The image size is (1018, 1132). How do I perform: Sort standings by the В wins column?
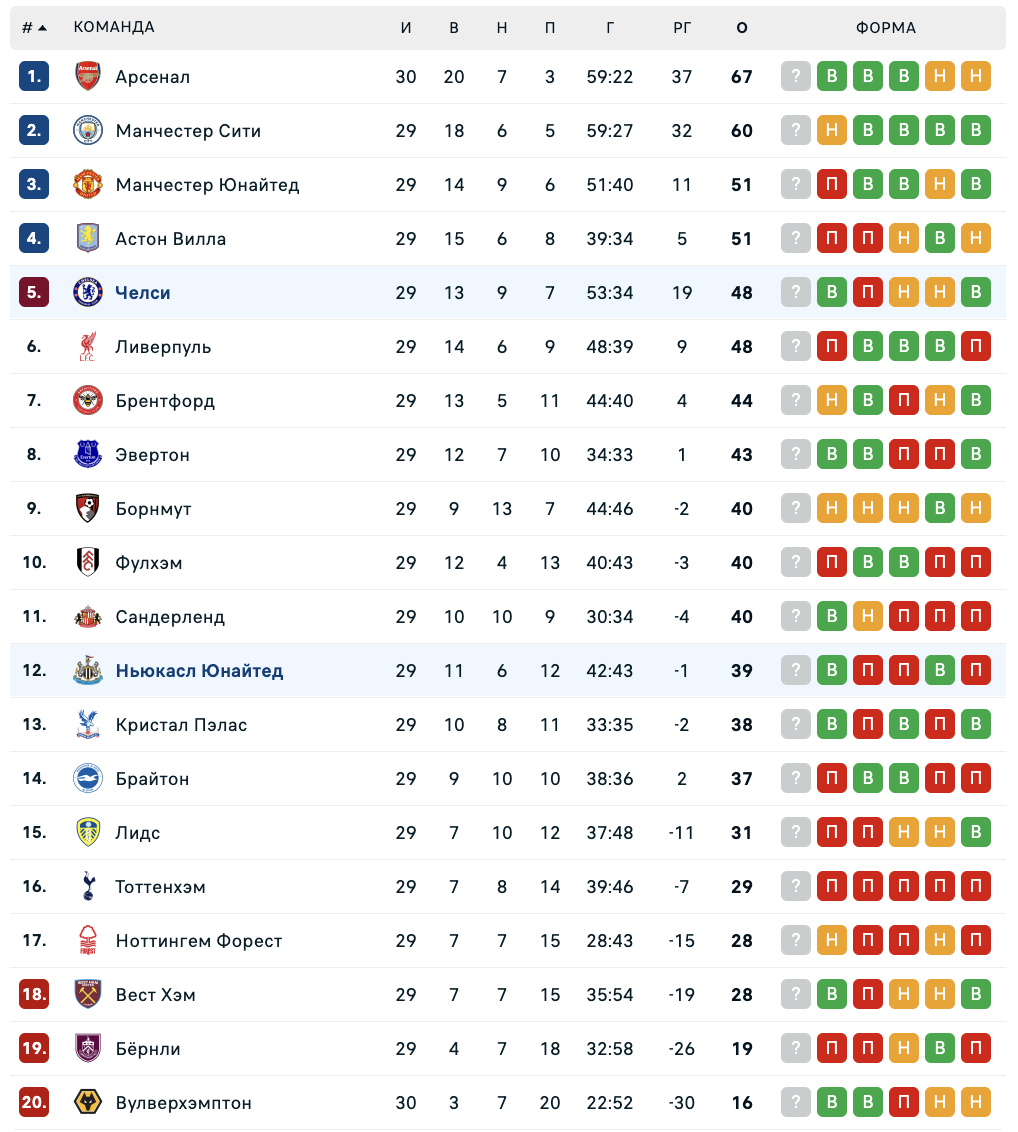pyautogui.click(x=454, y=28)
